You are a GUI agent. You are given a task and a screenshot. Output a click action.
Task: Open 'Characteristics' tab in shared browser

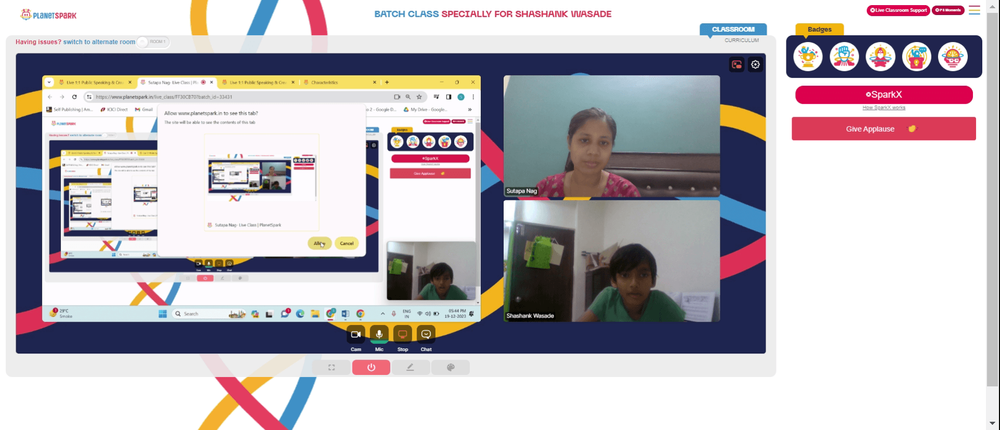coord(339,82)
